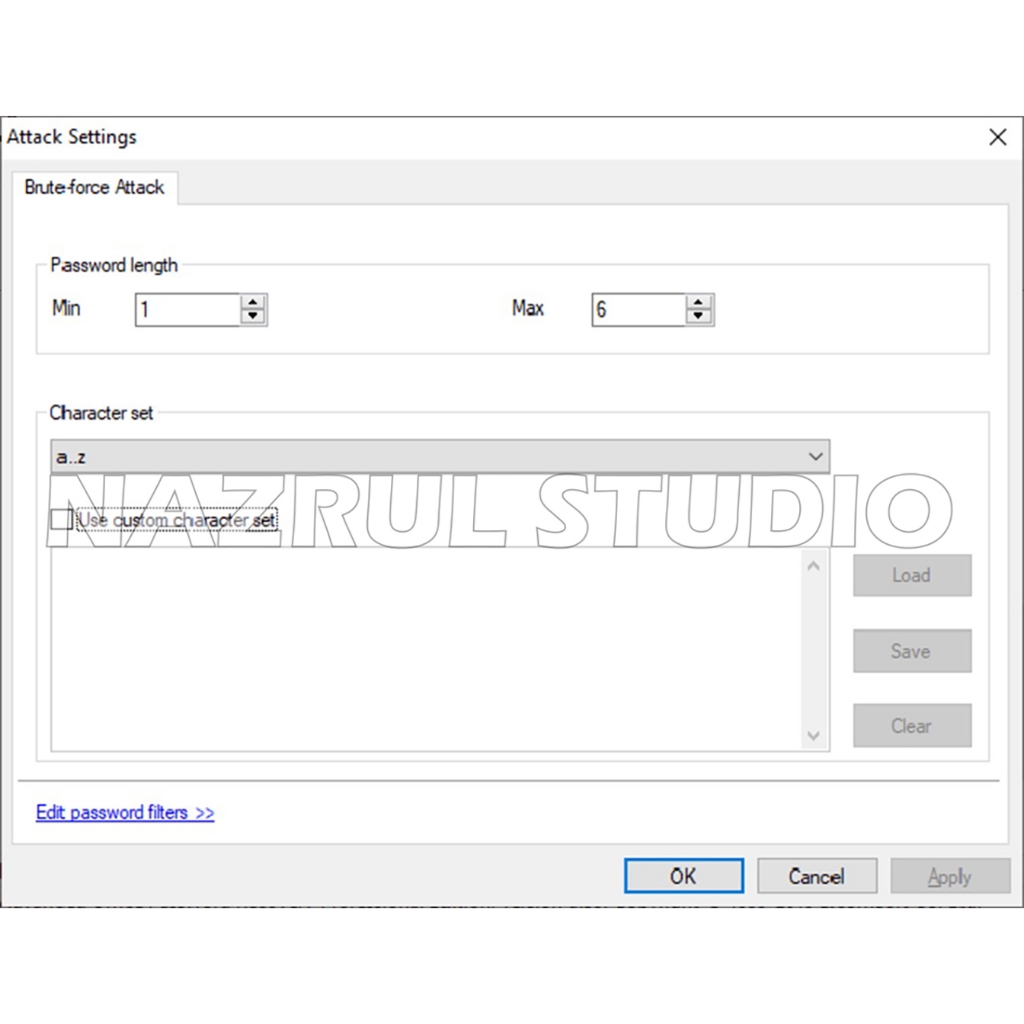Close the Attack Settings dialog
Image resolution: width=1024 pixels, height=1024 pixels.
997,138
